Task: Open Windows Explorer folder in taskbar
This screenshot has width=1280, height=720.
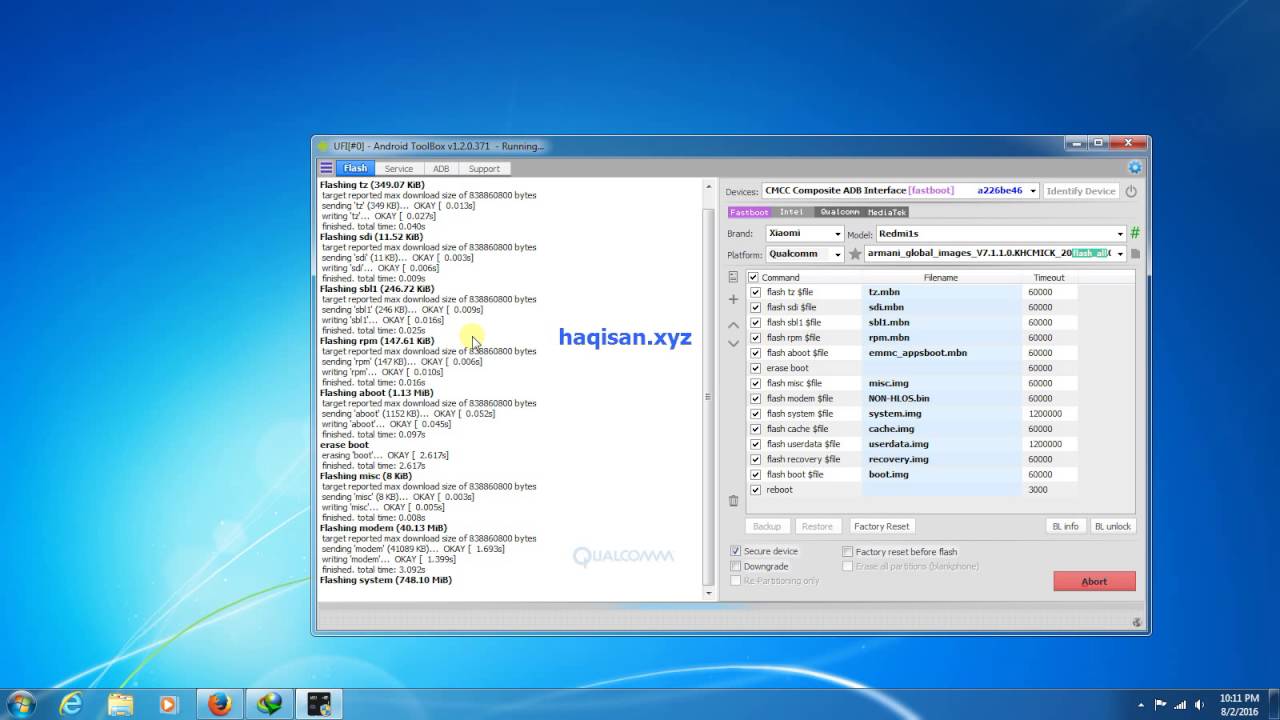Action: [x=120, y=704]
